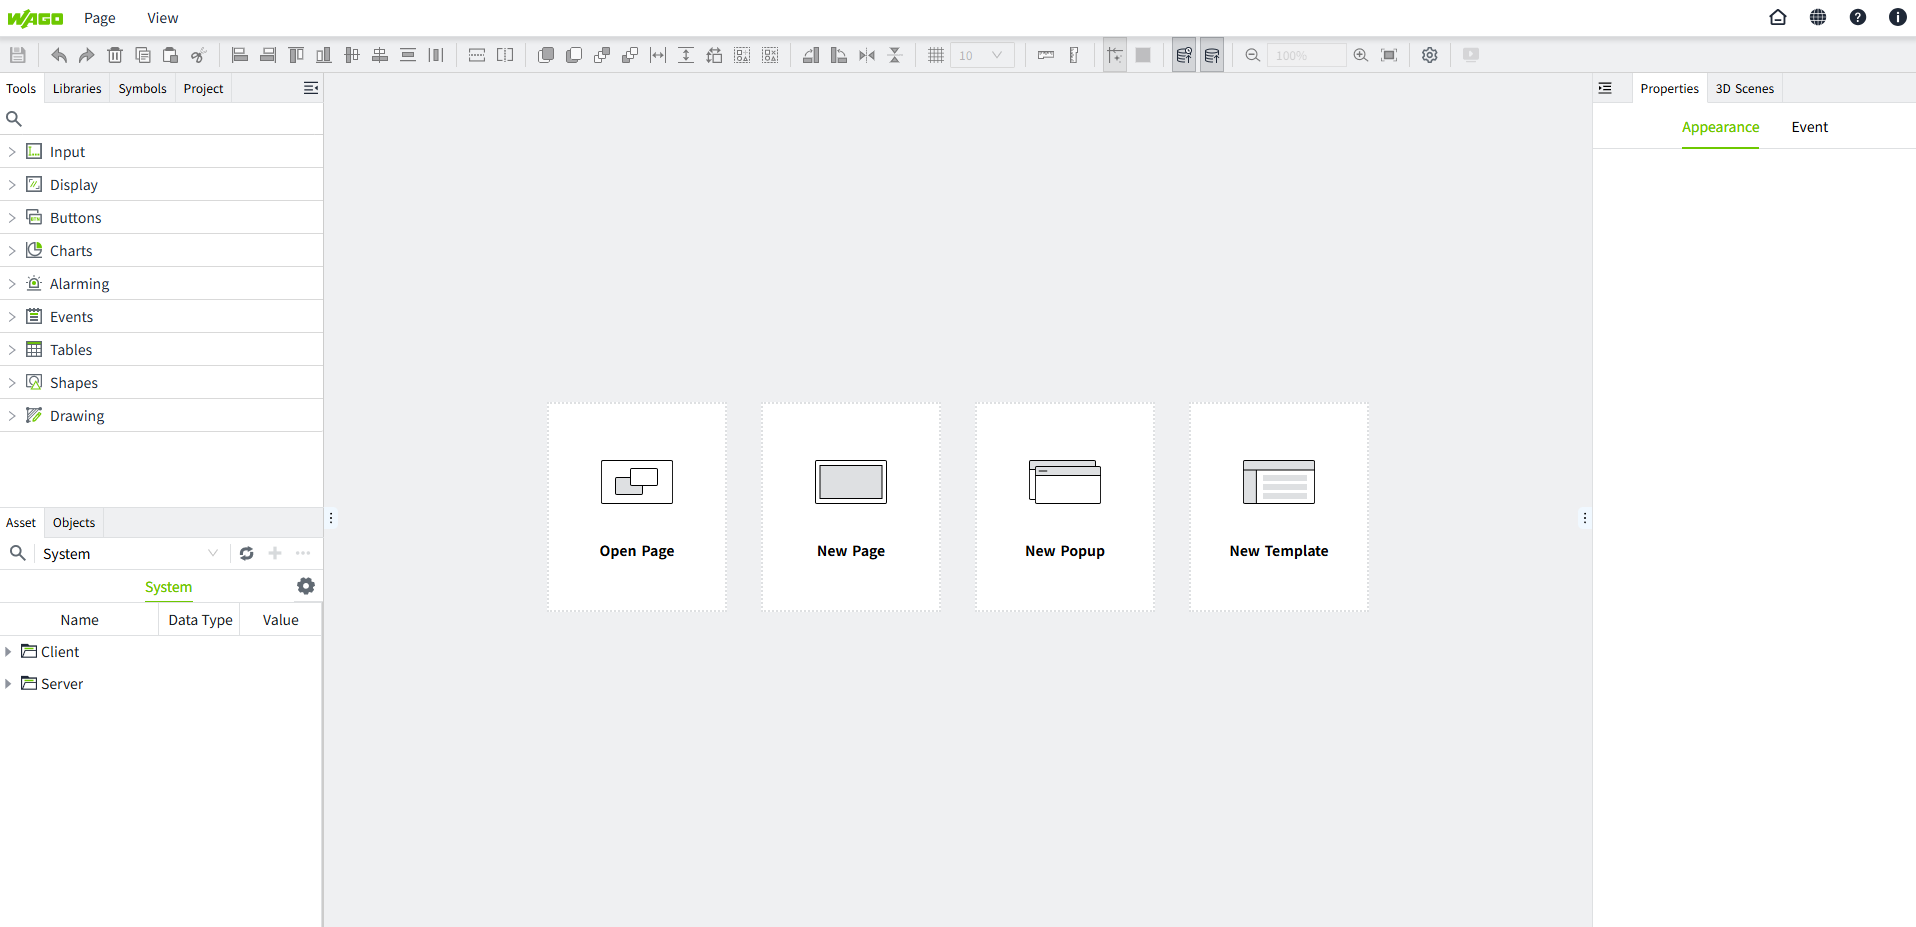
Task: Click the undo arrow in toolbar
Action: [x=59, y=55]
